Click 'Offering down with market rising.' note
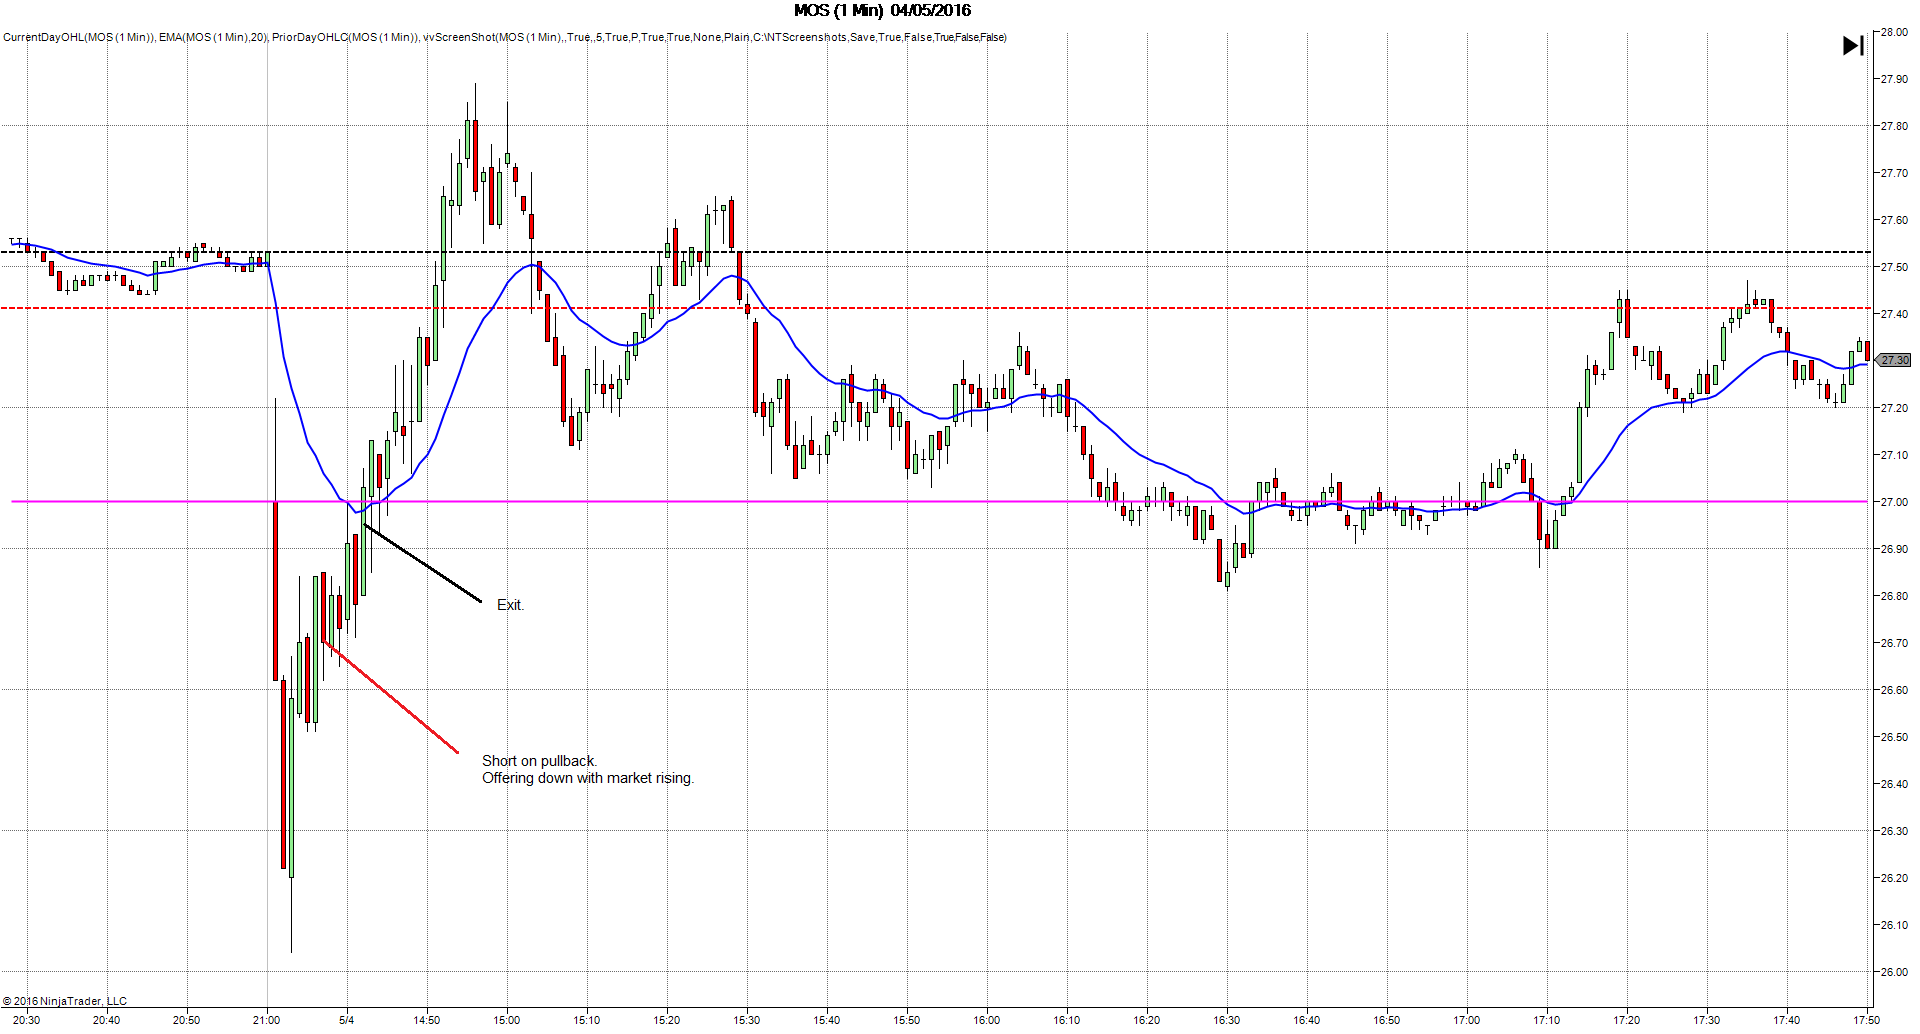This screenshot has height=1034, width=1920. [588, 778]
